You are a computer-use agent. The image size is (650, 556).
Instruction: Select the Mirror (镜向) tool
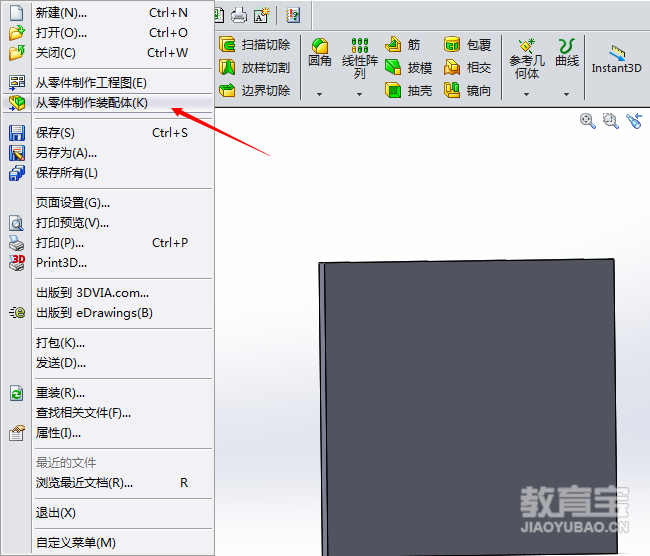(x=468, y=90)
